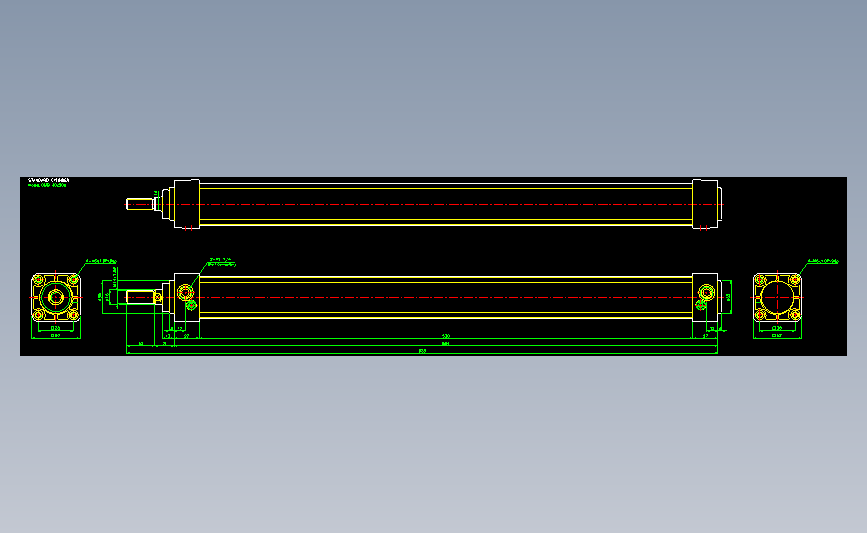The image size is (867, 533).
Task: Select the lower-left mounting hole of the rear end view
Action: (760, 315)
